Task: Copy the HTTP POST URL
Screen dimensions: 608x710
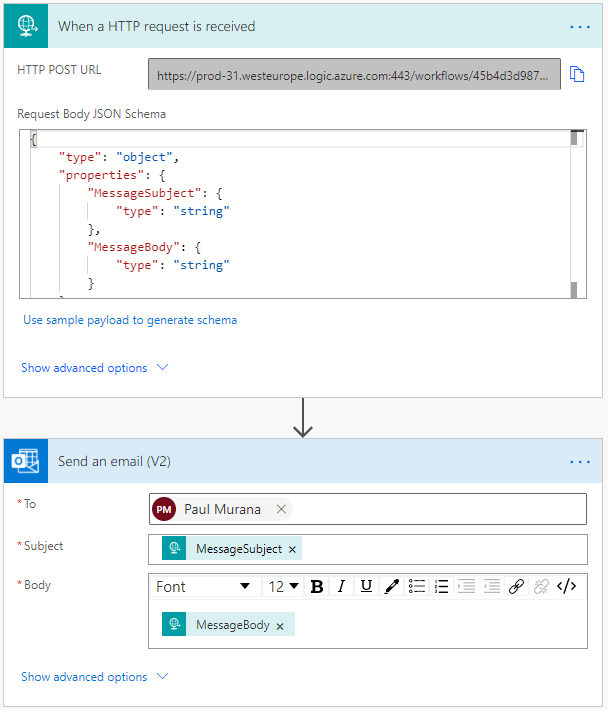Action: click(x=577, y=74)
